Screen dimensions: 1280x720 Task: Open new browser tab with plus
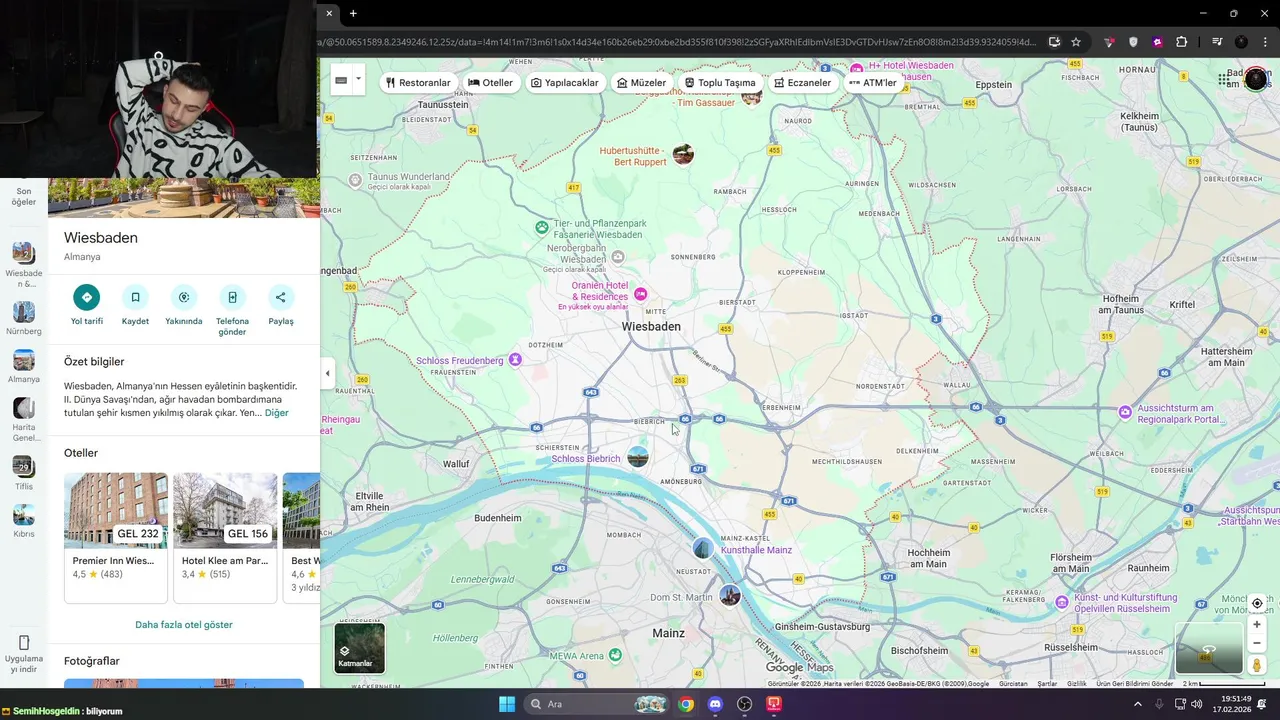353,13
